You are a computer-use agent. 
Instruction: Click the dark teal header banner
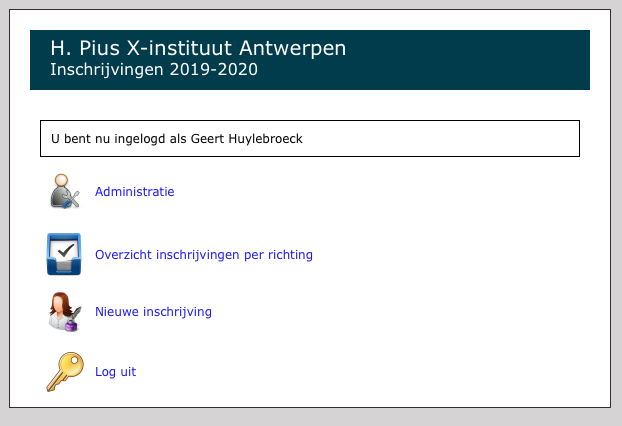point(310,60)
